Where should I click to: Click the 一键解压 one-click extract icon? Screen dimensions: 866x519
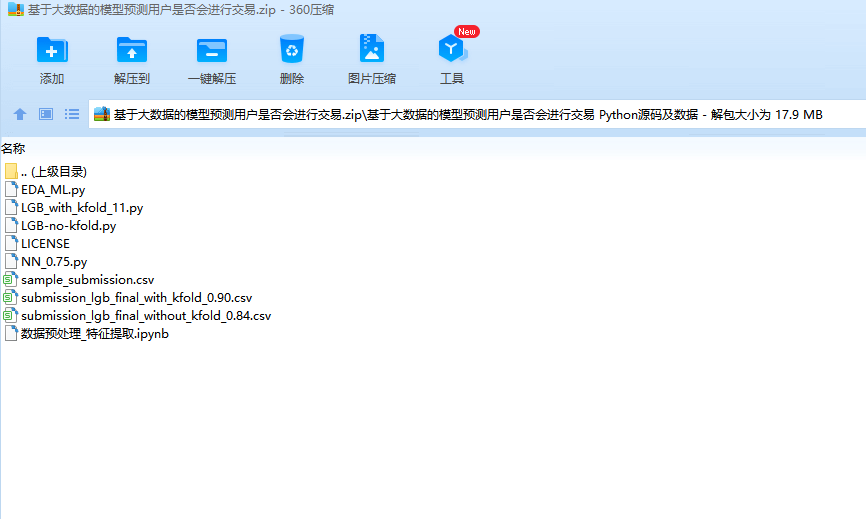coord(212,51)
